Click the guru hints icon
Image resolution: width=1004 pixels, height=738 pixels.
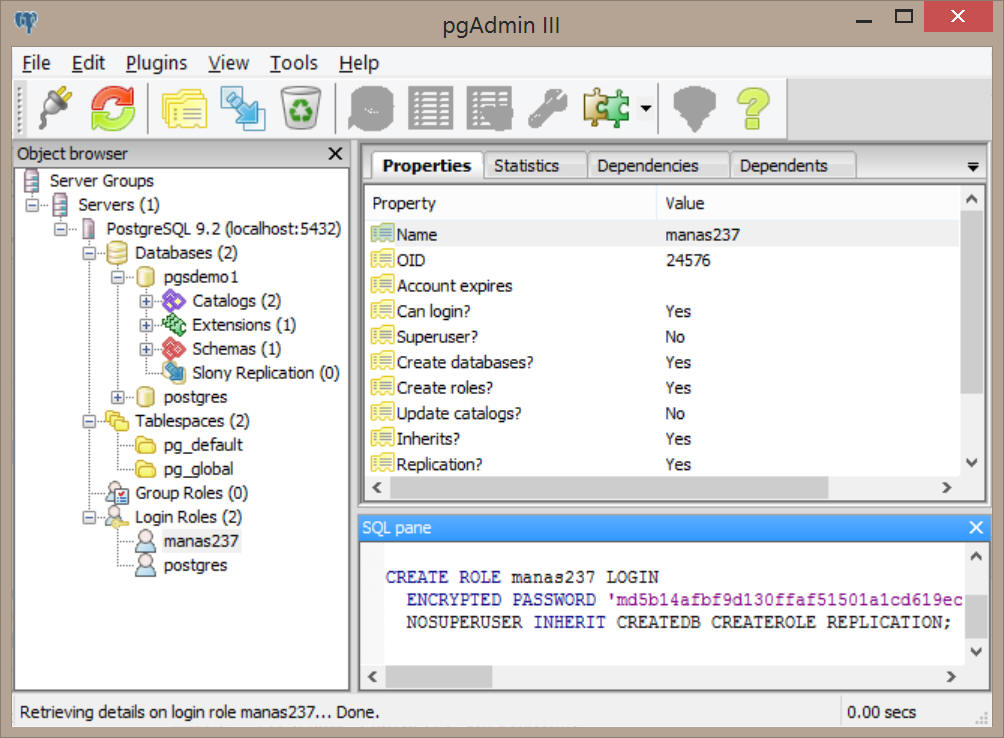(x=695, y=108)
